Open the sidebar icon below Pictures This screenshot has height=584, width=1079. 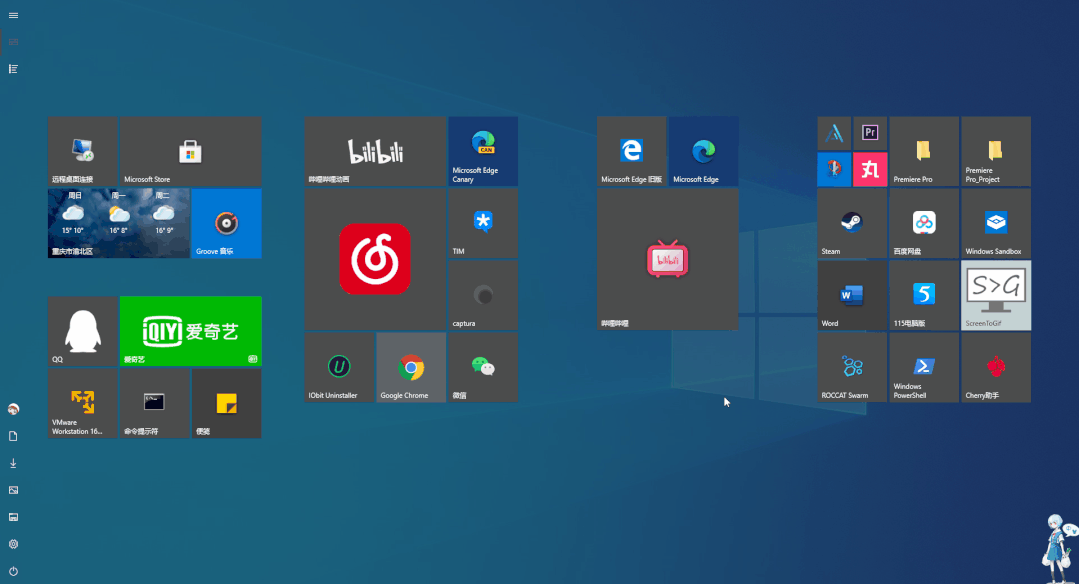[13, 517]
